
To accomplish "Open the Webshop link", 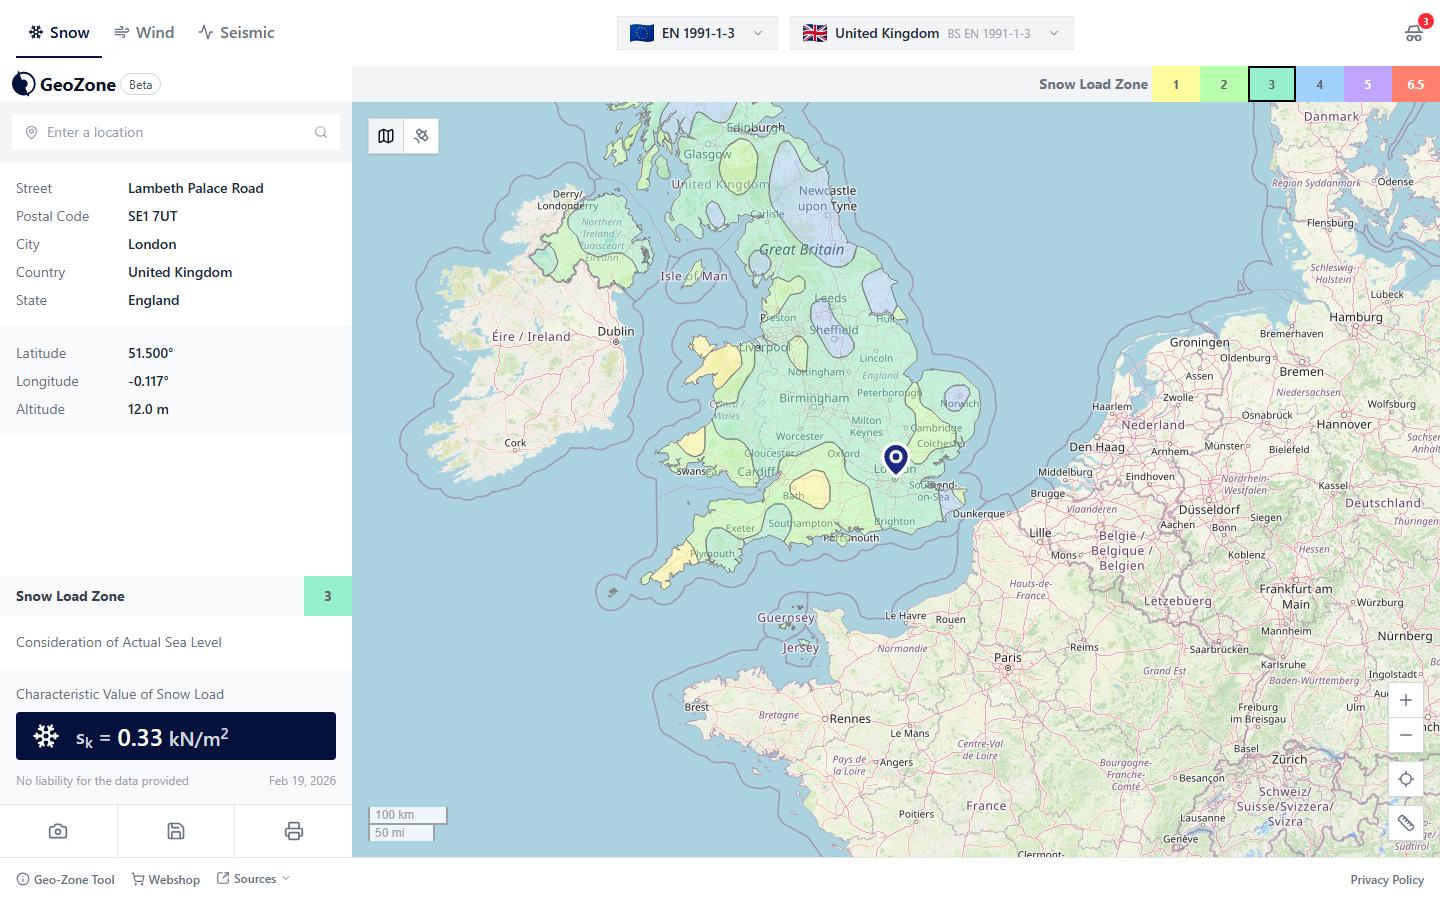I will tap(166, 880).
